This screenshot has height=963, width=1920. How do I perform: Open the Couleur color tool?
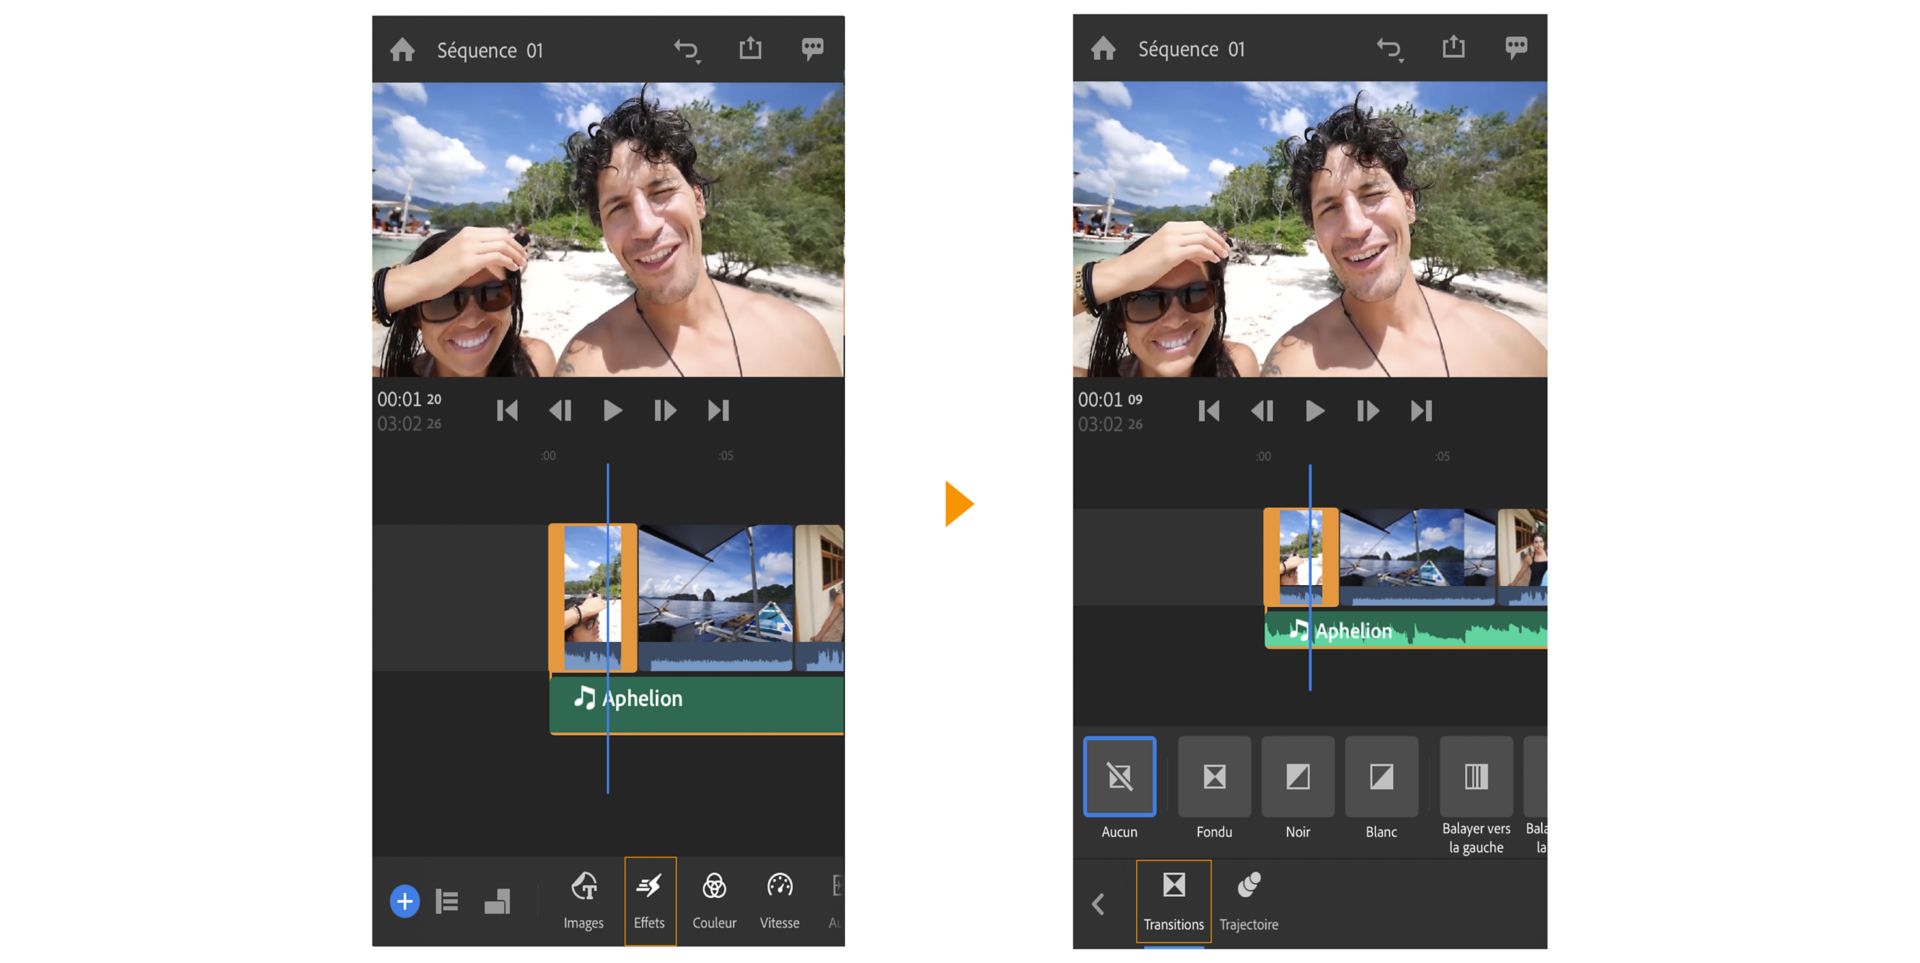click(714, 900)
